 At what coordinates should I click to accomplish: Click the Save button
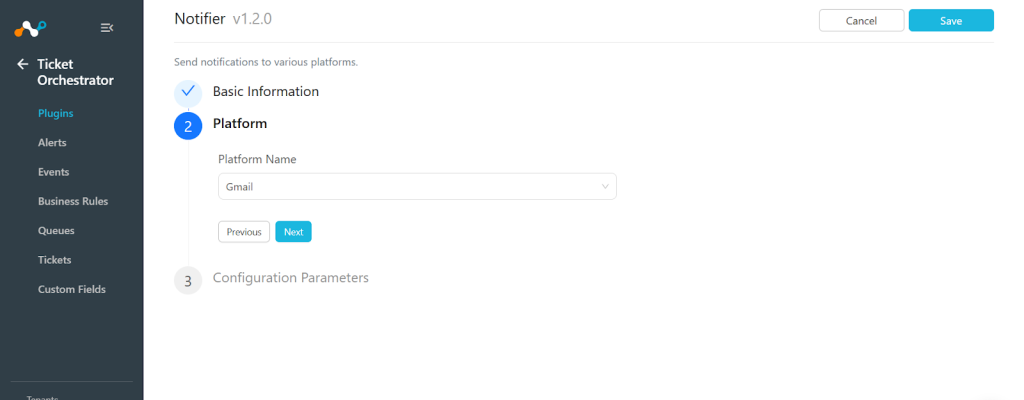tap(951, 20)
